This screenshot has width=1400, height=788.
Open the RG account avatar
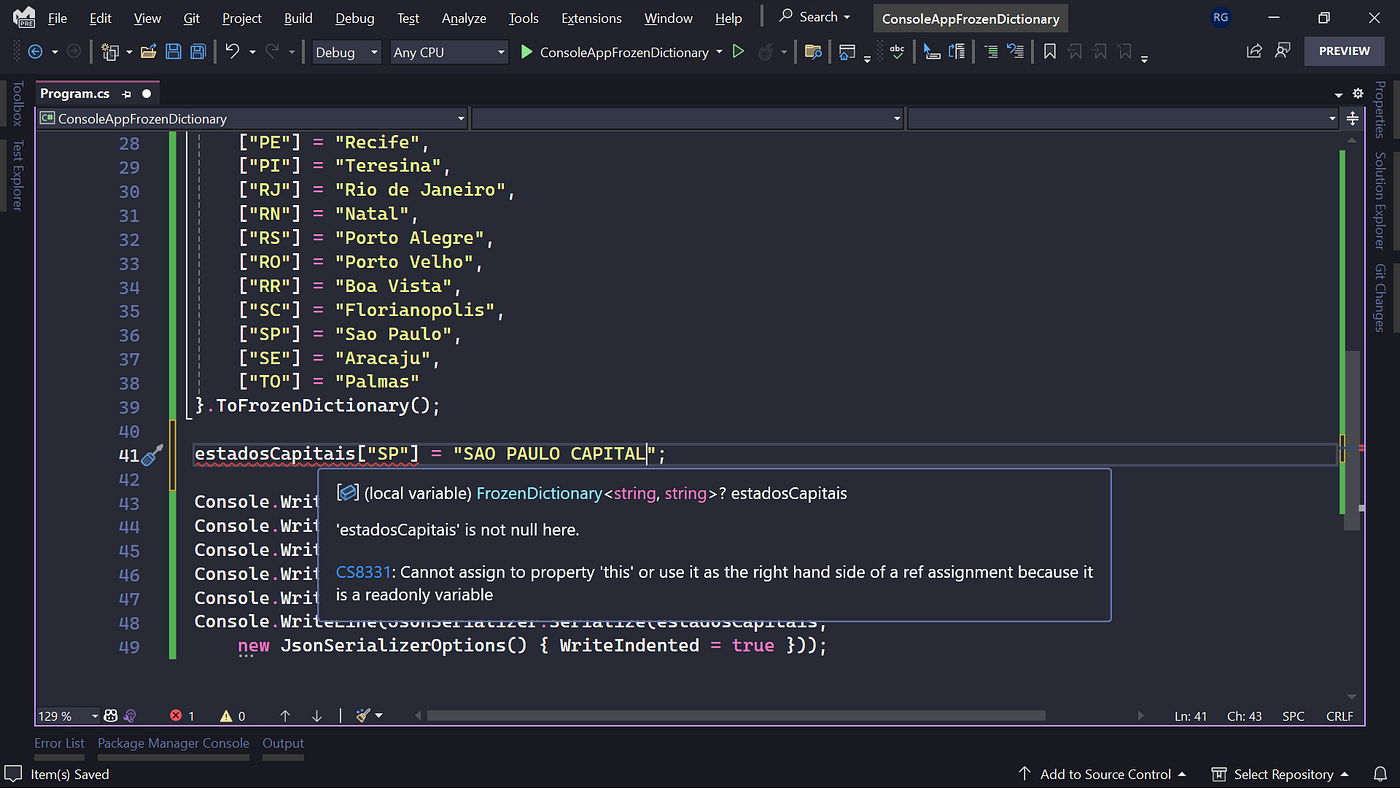pos(1220,18)
